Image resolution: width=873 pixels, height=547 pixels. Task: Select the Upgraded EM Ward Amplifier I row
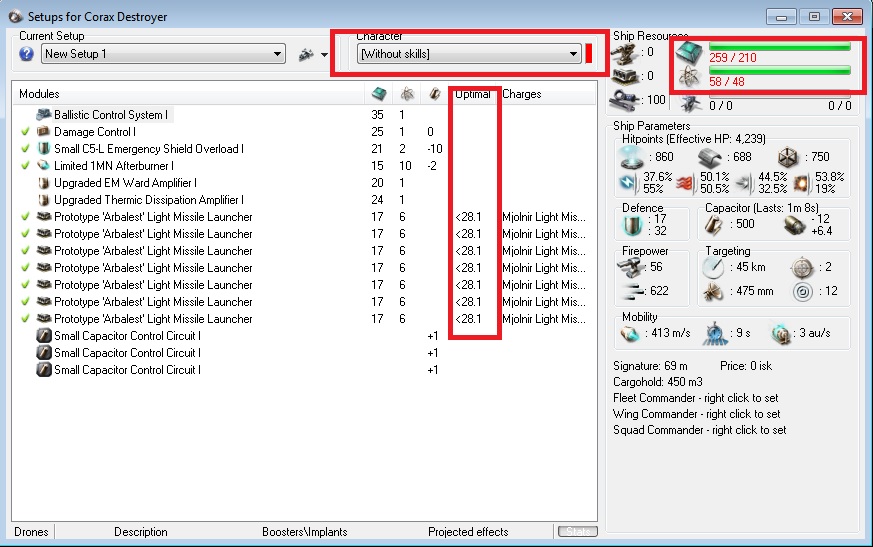[304, 183]
